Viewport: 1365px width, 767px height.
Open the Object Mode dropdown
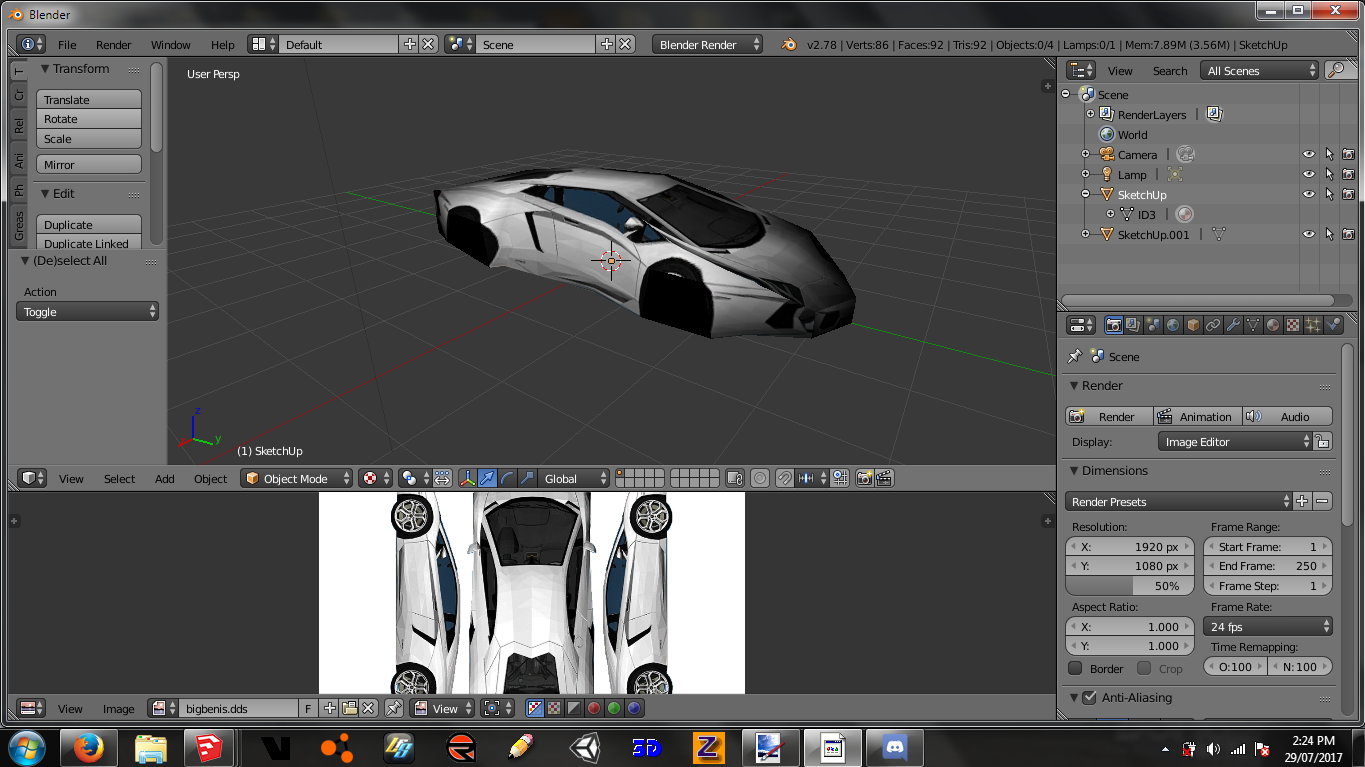coord(298,479)
